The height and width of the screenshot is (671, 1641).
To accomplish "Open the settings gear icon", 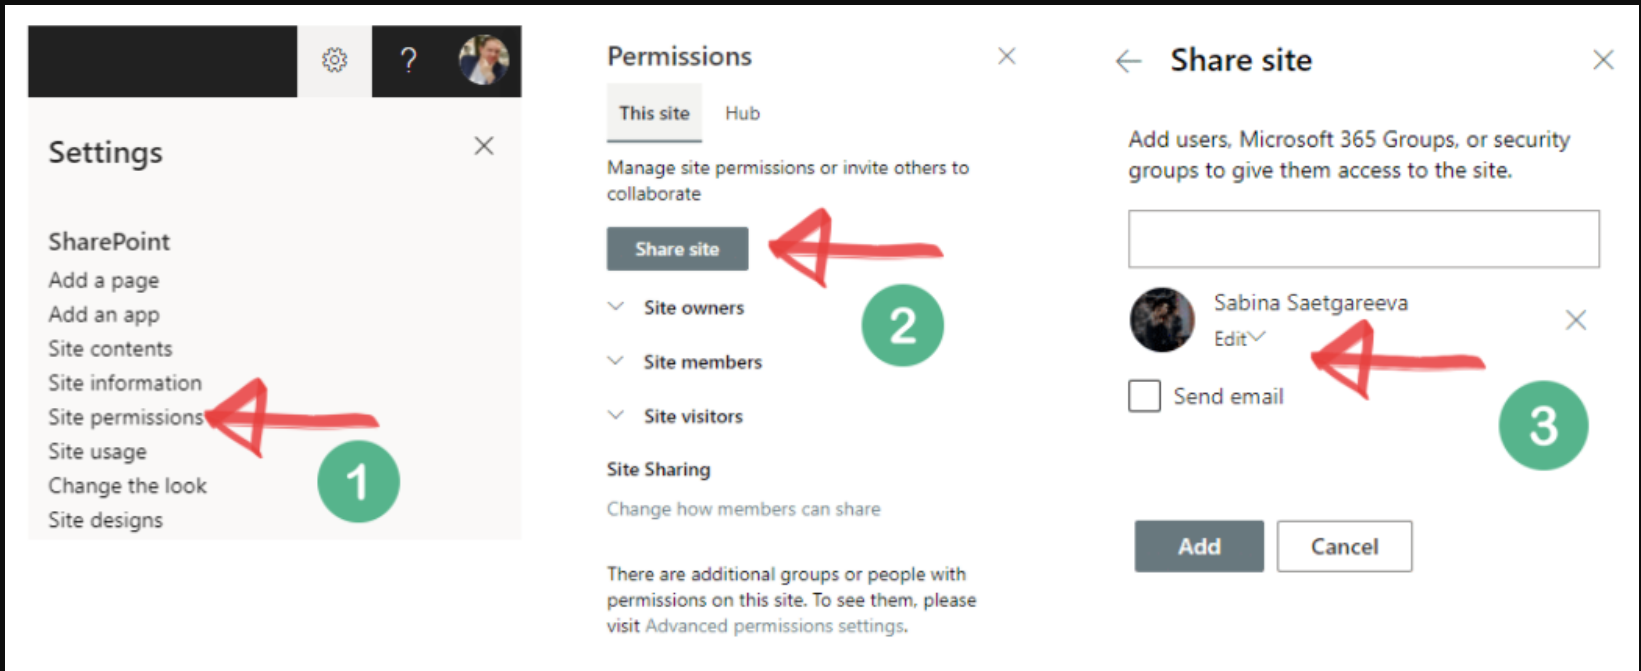I will coord(334,61).
